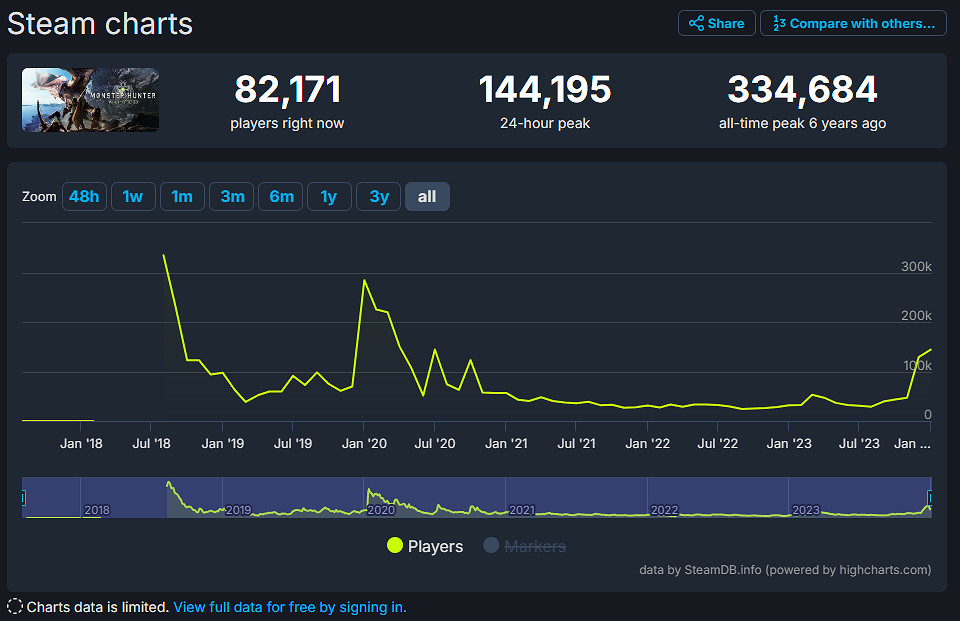Screen dimensions: 960x621
Task: Zoom the chart to 6m
Action: pyautogui.click(x=281, y=196)
